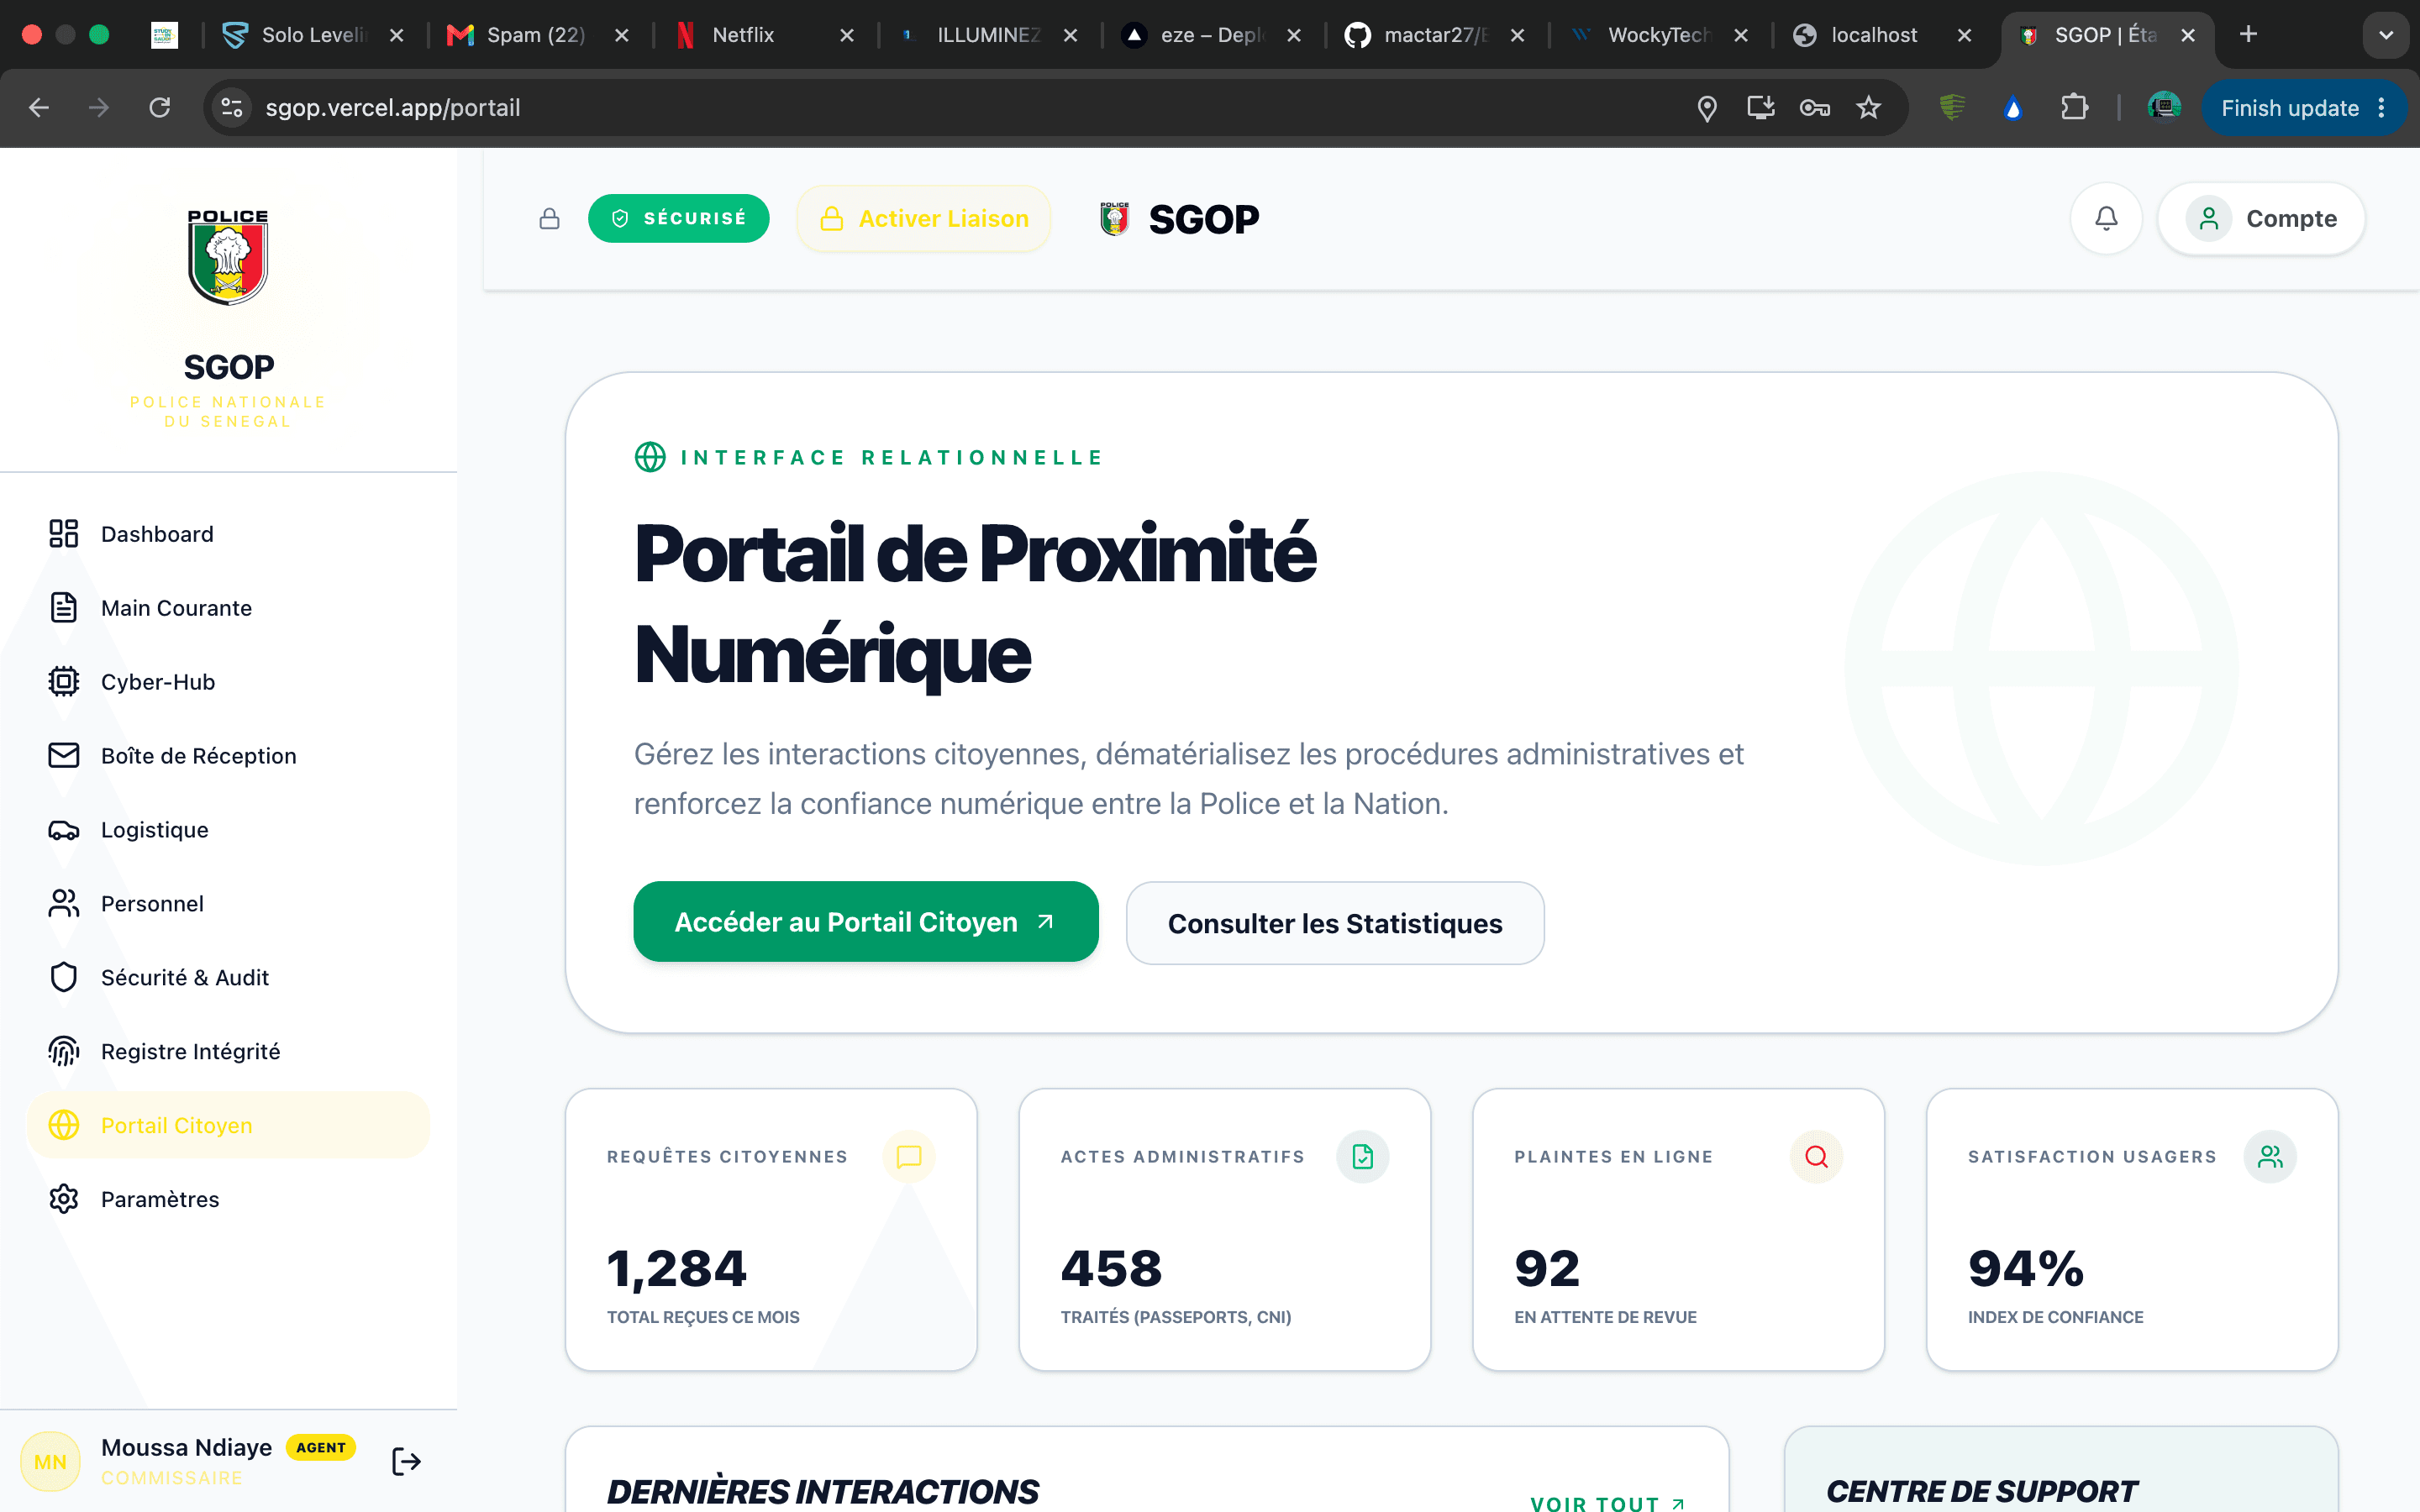Switch to the Spam (22) Gmail tab

coord(536,35)
